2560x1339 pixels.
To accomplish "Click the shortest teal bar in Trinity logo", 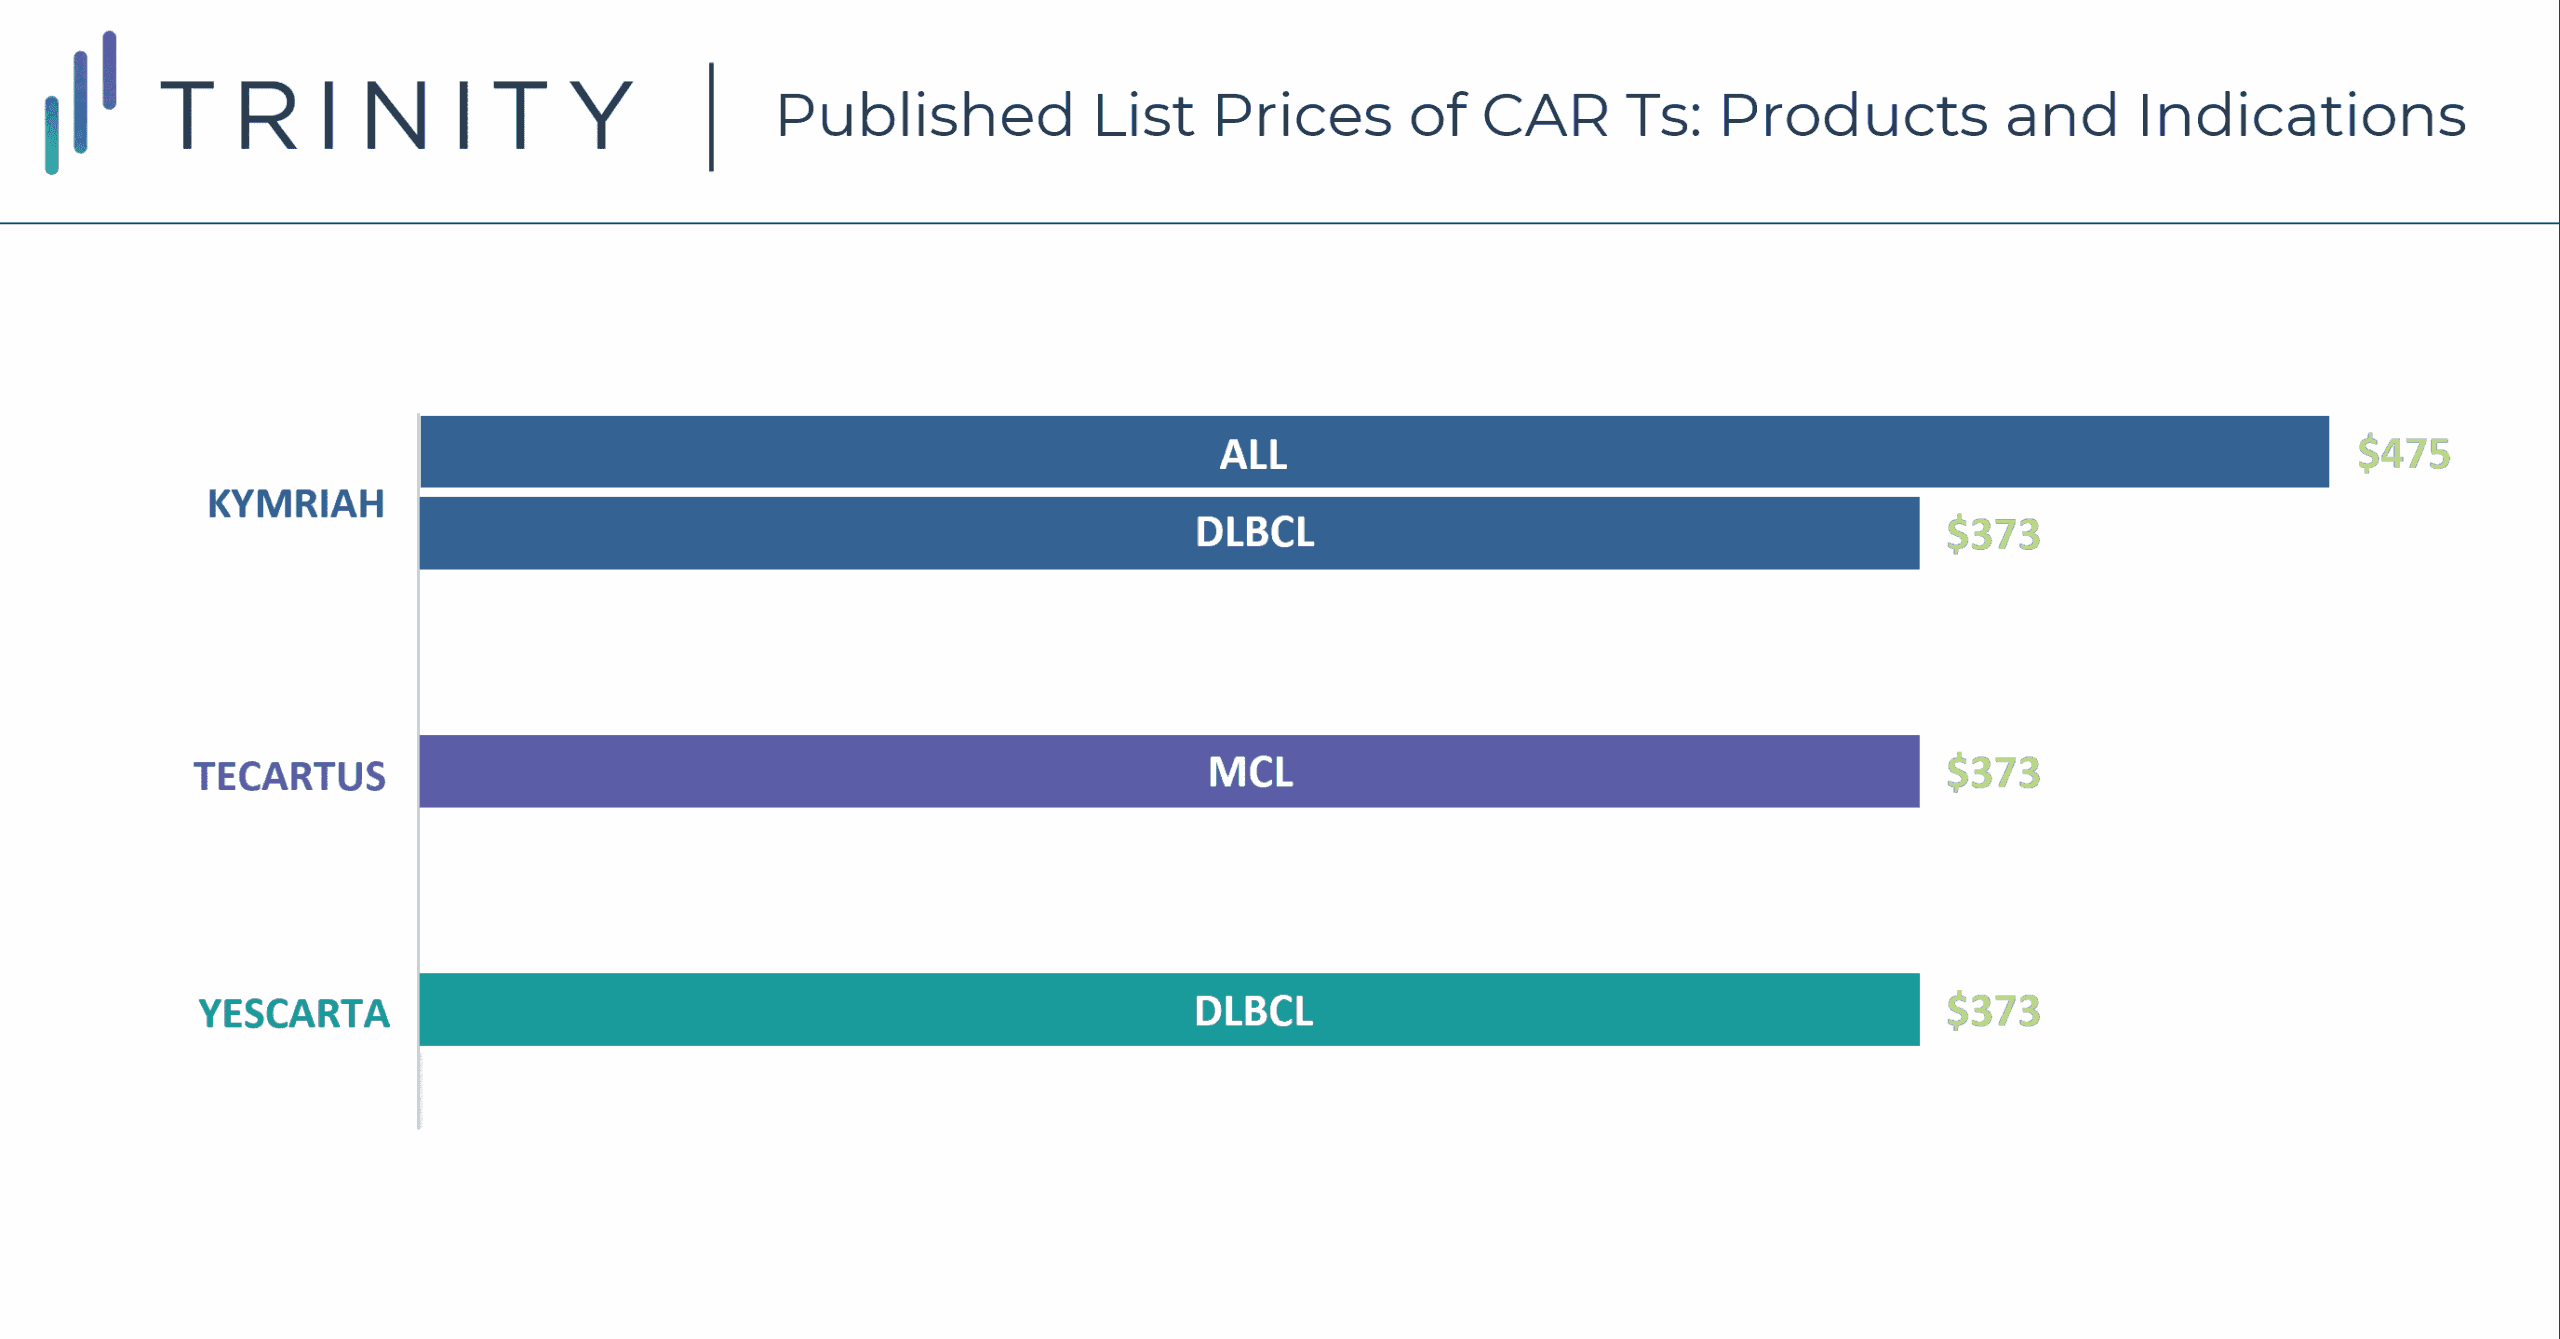I will tap(52, 135).
